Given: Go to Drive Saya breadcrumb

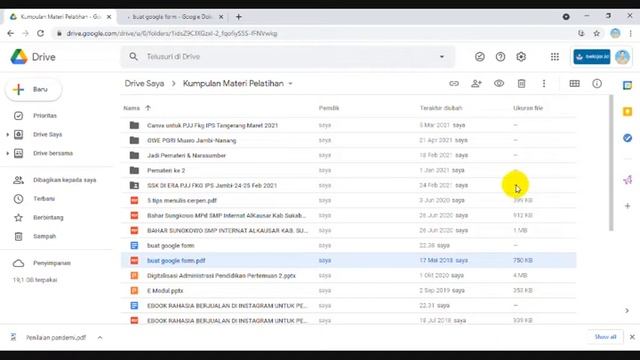Looking at the screenshot, I should click(144, 83).
